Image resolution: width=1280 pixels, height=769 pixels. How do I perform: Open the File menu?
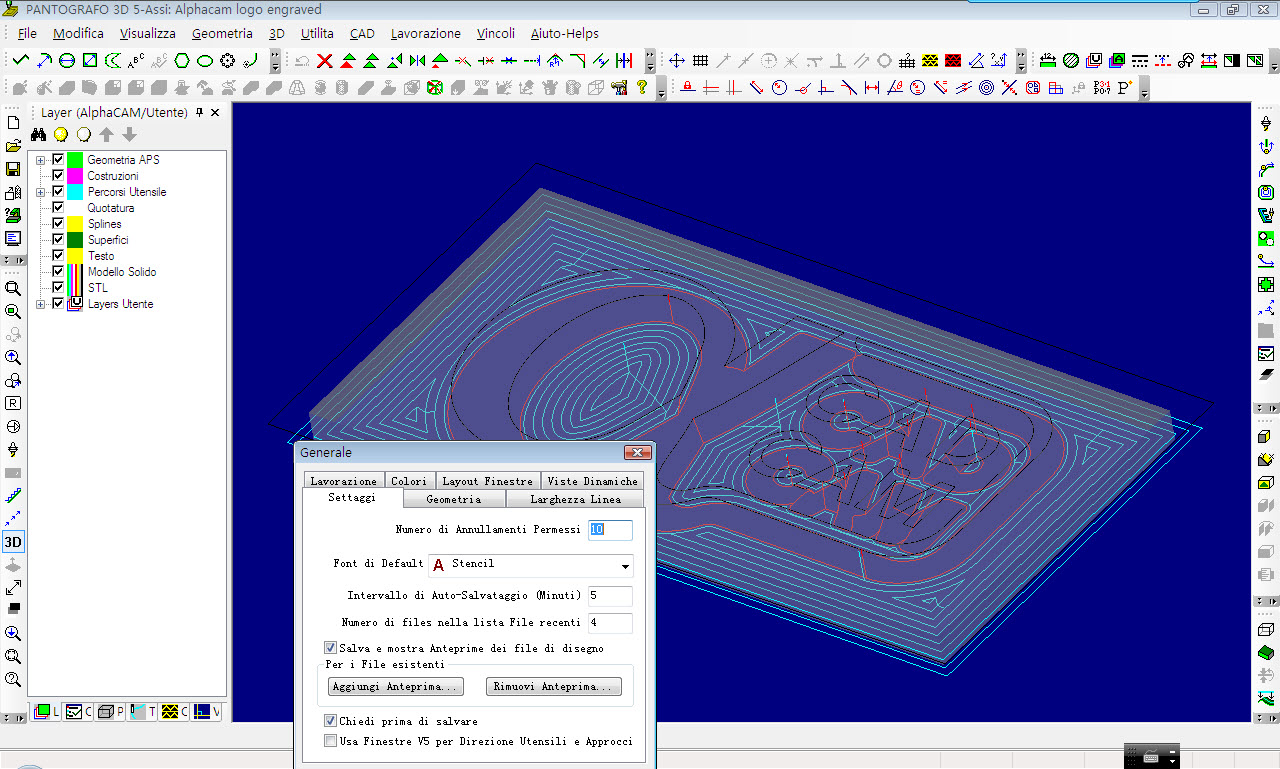point(27,33)
